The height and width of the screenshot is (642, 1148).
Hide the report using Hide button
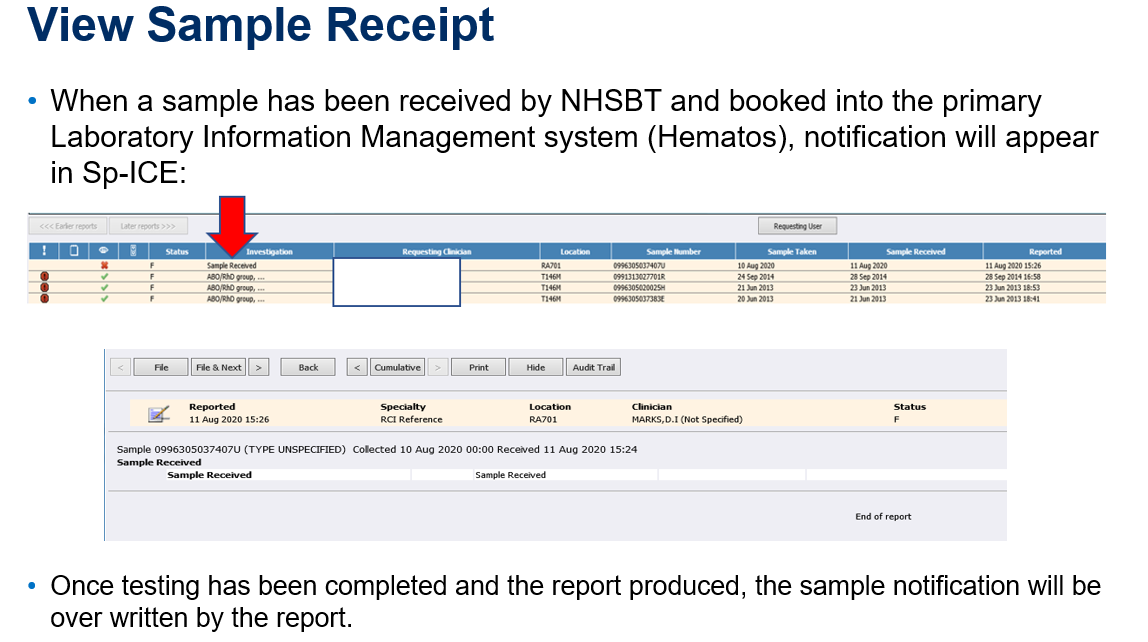536,367
